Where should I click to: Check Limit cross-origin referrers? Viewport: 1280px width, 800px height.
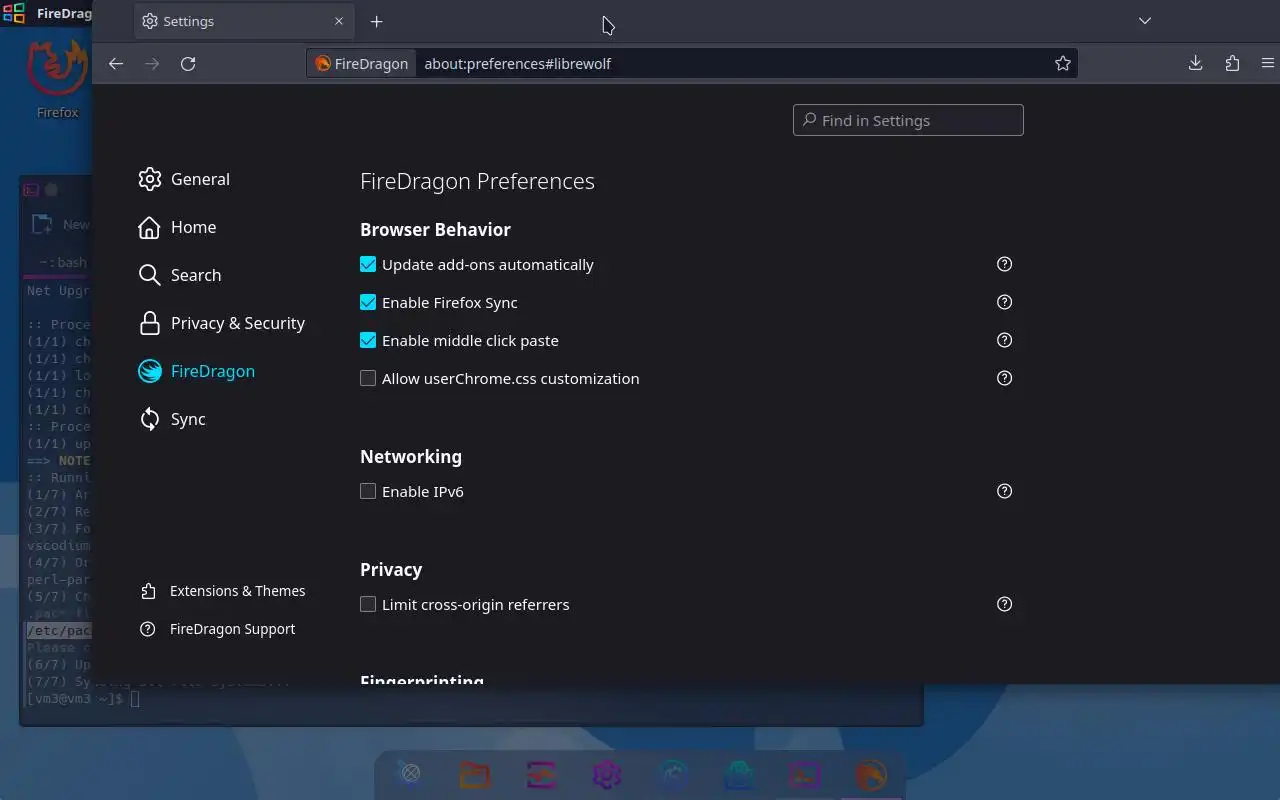point(368,604)
